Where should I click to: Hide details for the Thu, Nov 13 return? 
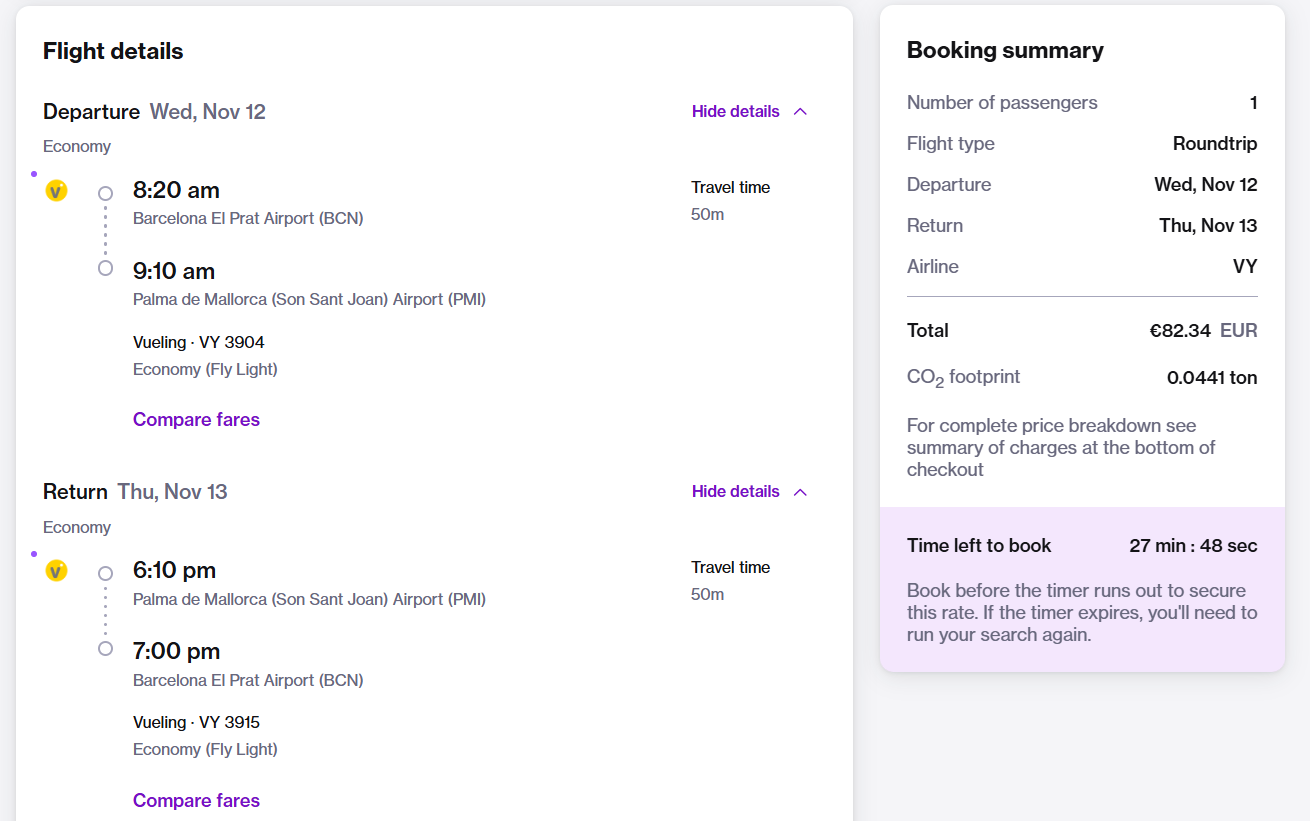735,491
